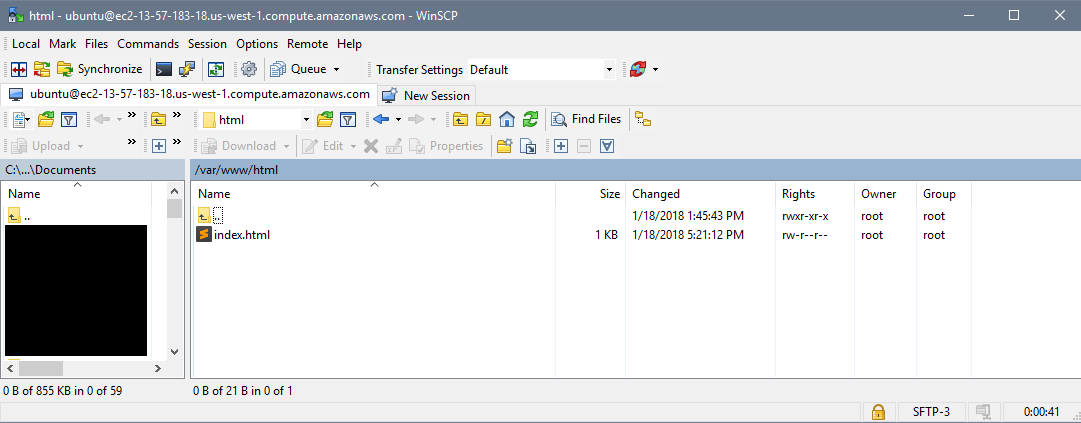Click the remote Unselect Files minus icon
Screen dimensions: 1081x423
pyautogui.click(x=584, y=146)
